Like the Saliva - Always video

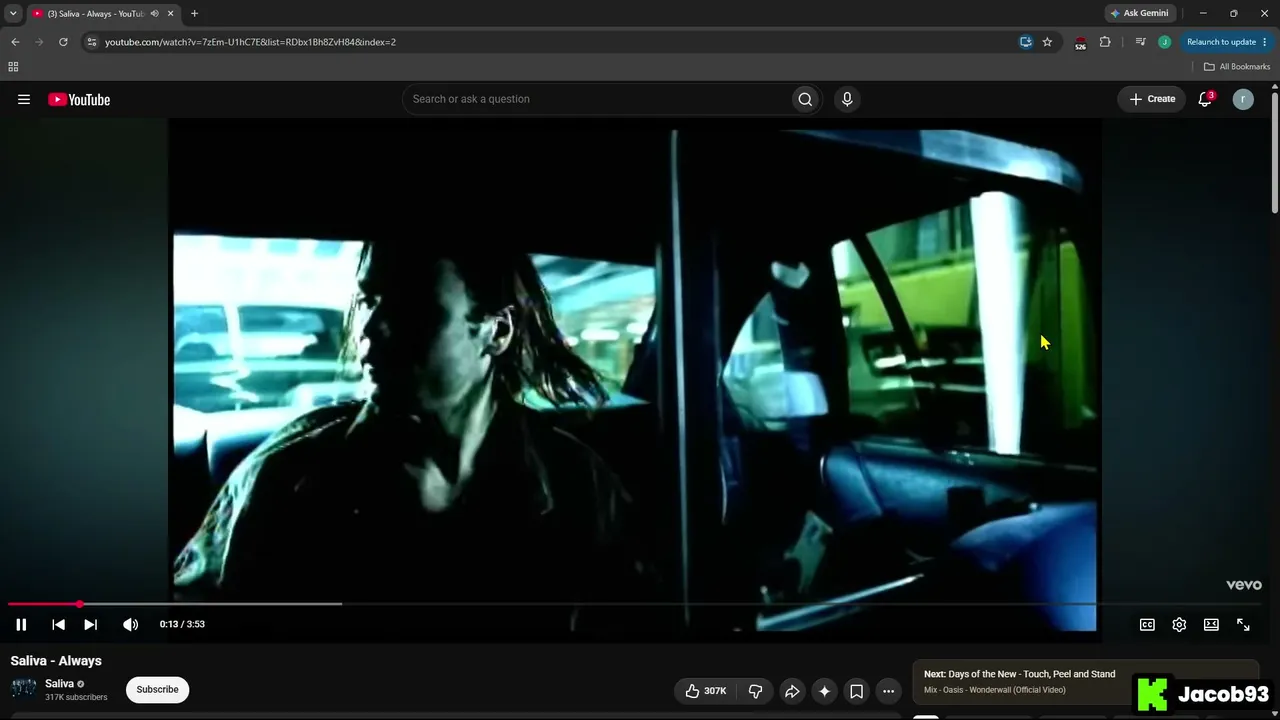[x=706, y=691]
